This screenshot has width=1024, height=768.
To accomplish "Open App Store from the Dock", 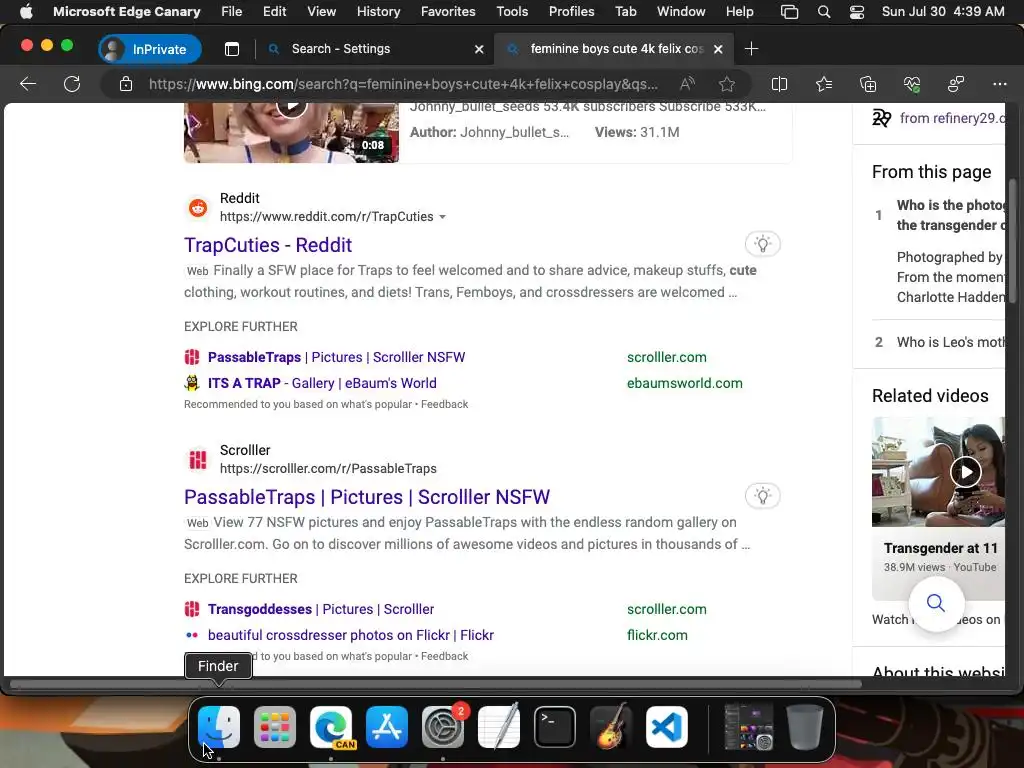I will [387, 727].
